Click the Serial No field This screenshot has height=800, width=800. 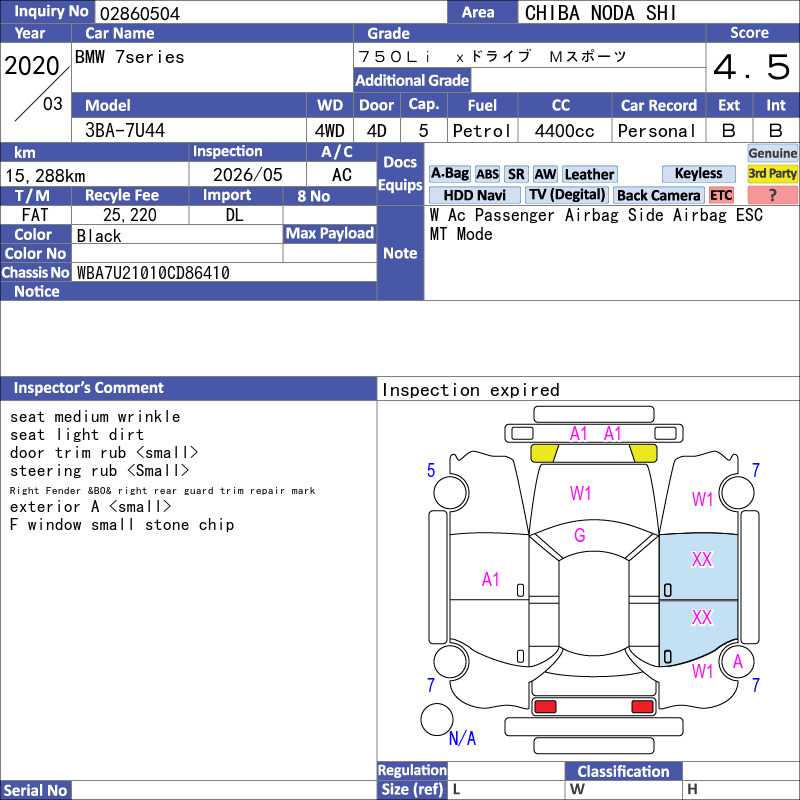(x=223, y=790)
